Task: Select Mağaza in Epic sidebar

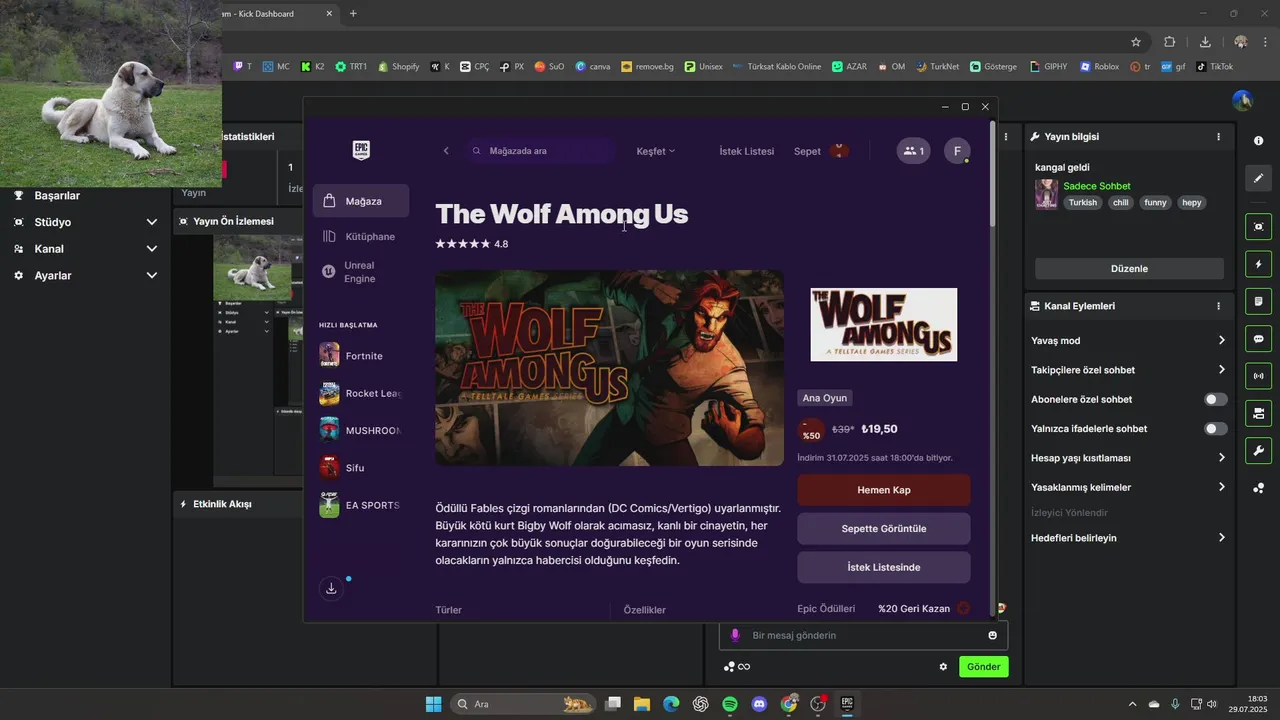Action: click(x=361, y=201)
